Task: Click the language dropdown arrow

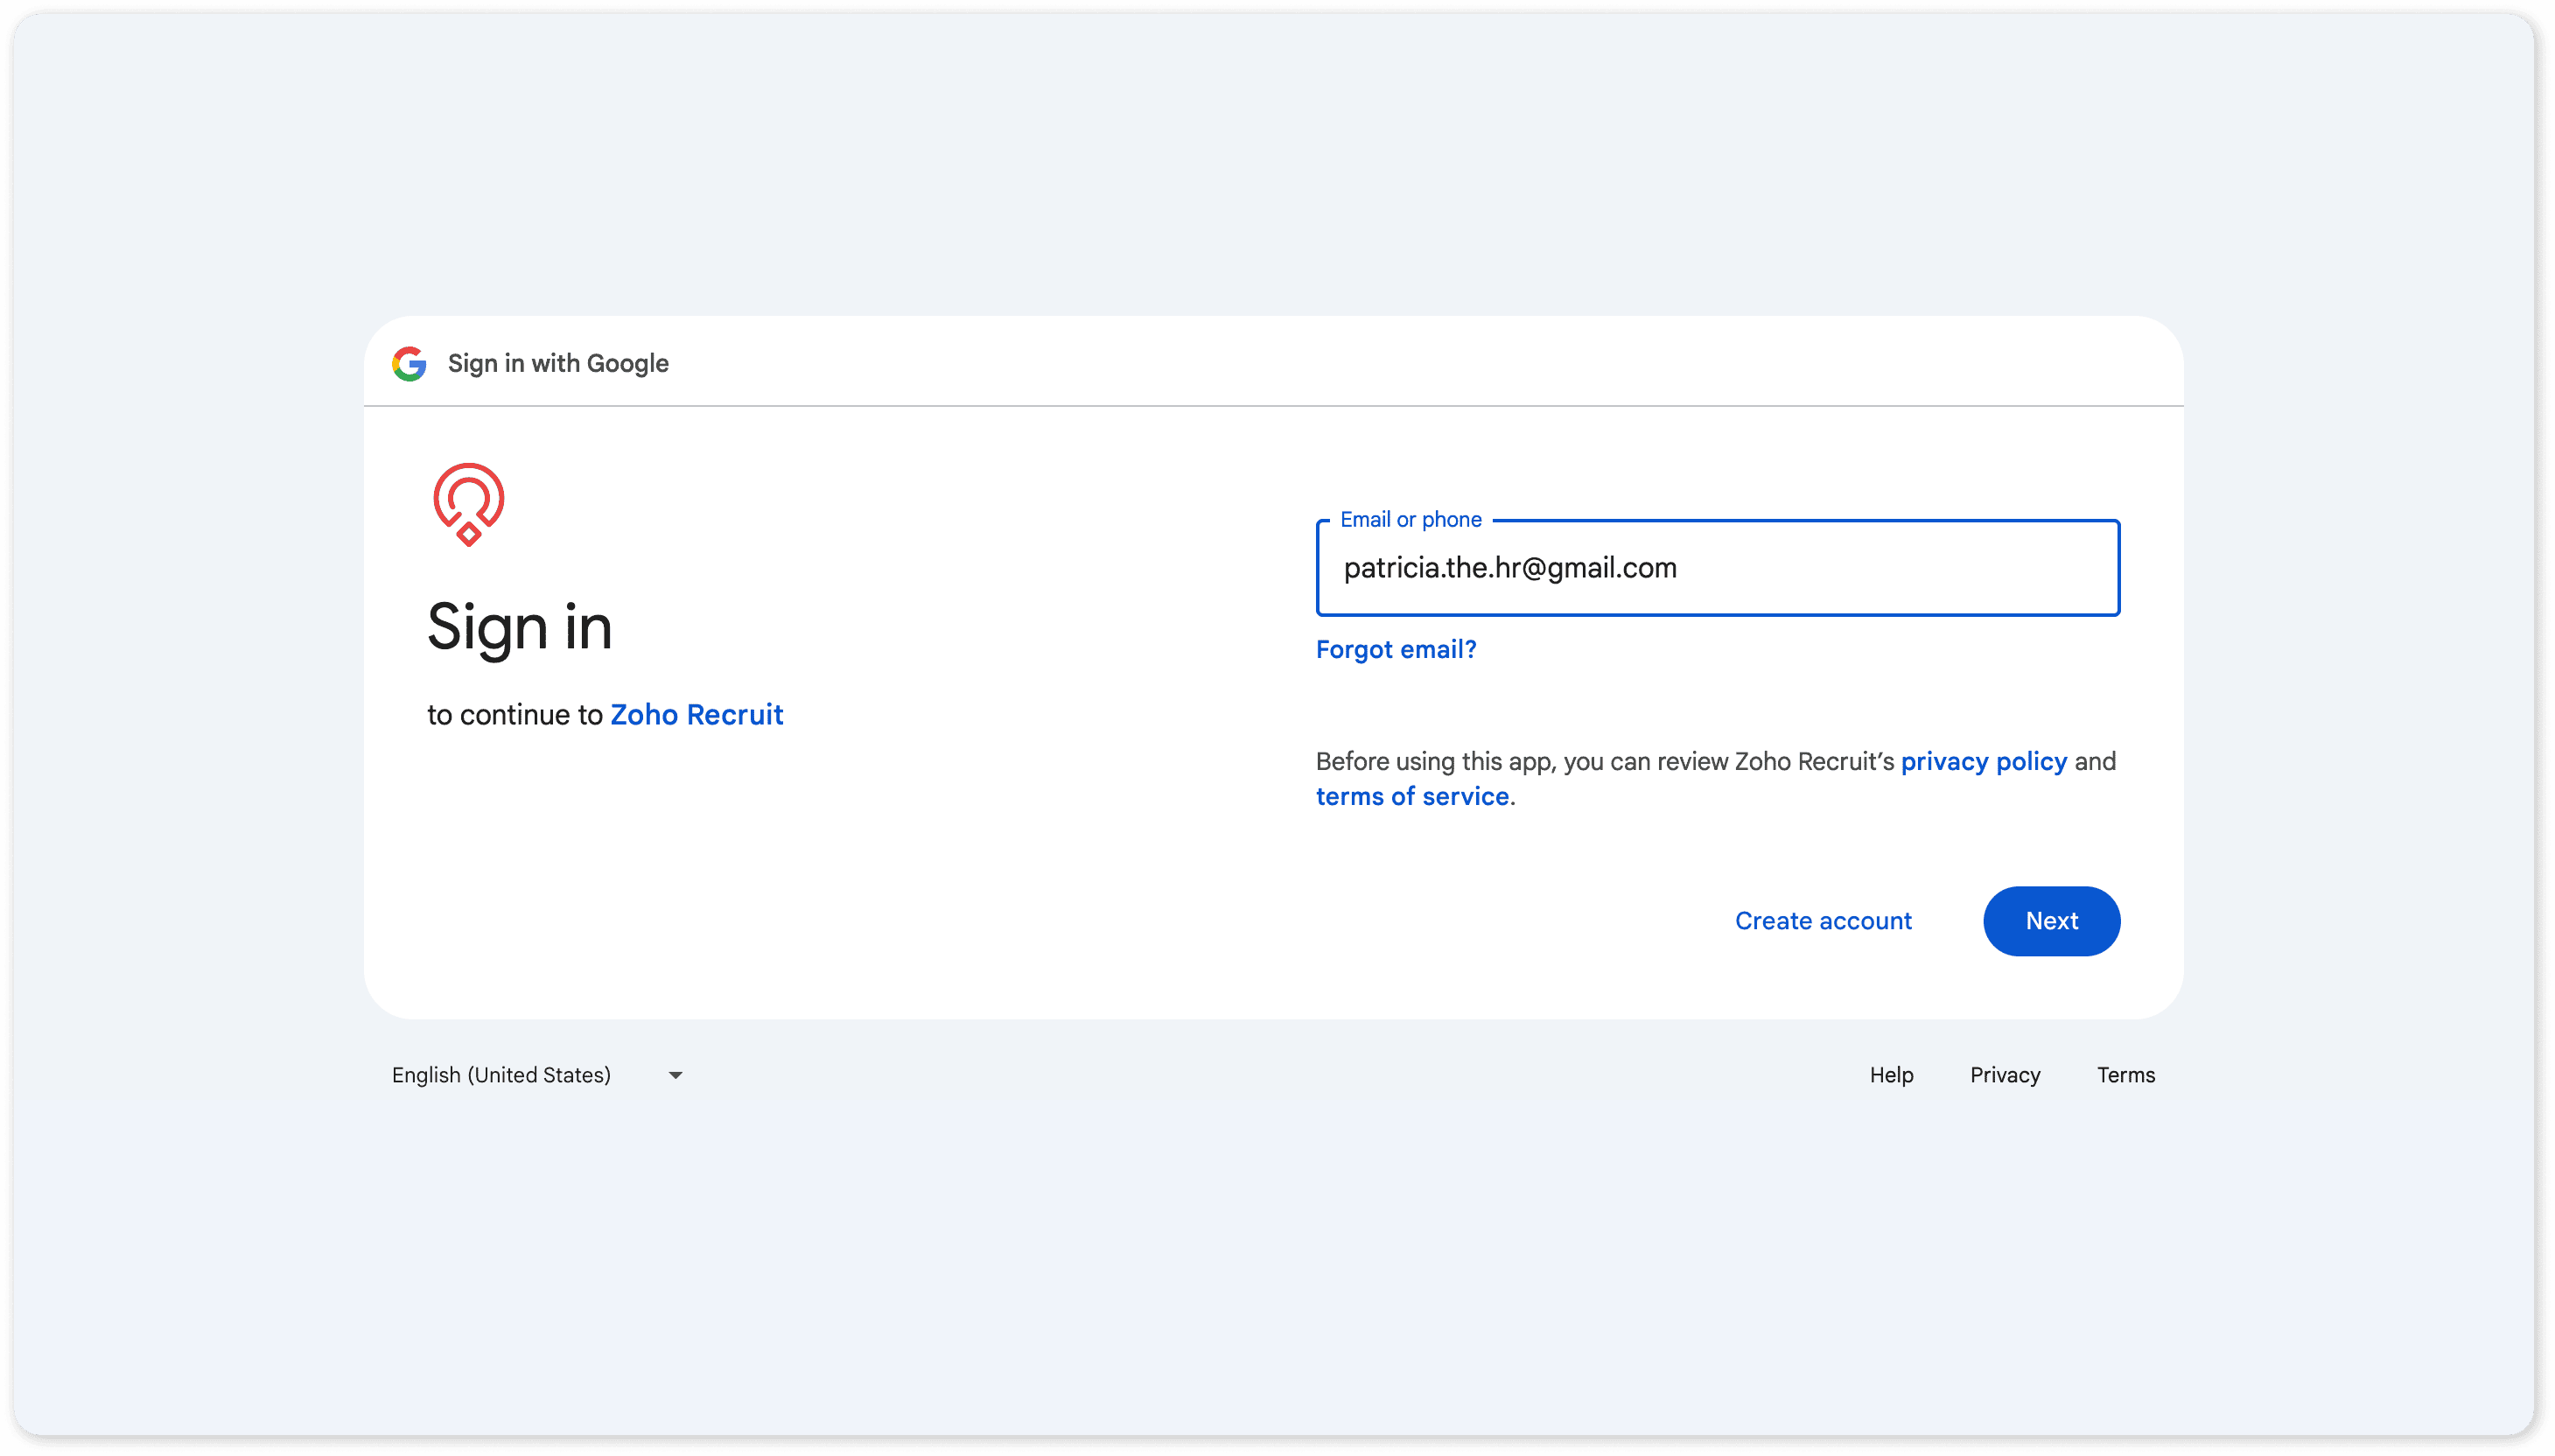Action: click(x=675, y=1075)
